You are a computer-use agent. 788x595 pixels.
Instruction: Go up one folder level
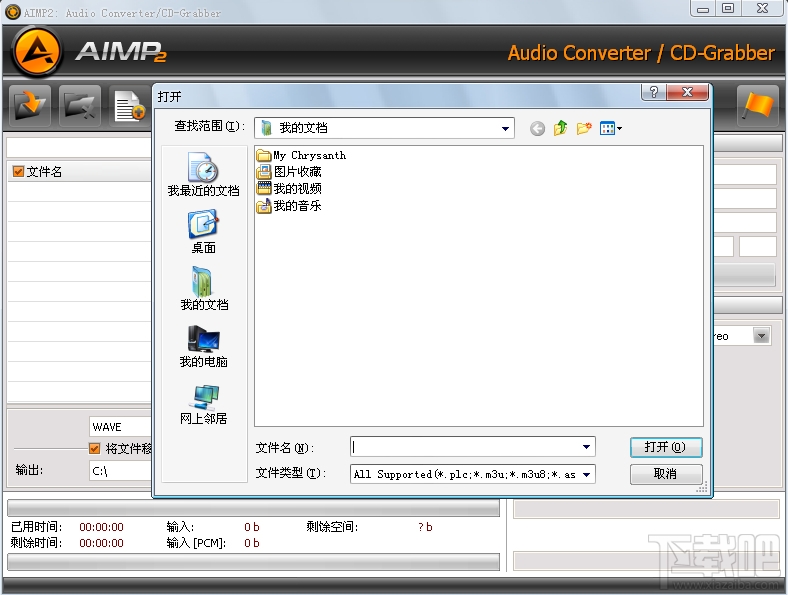click(x=560, y=128)
